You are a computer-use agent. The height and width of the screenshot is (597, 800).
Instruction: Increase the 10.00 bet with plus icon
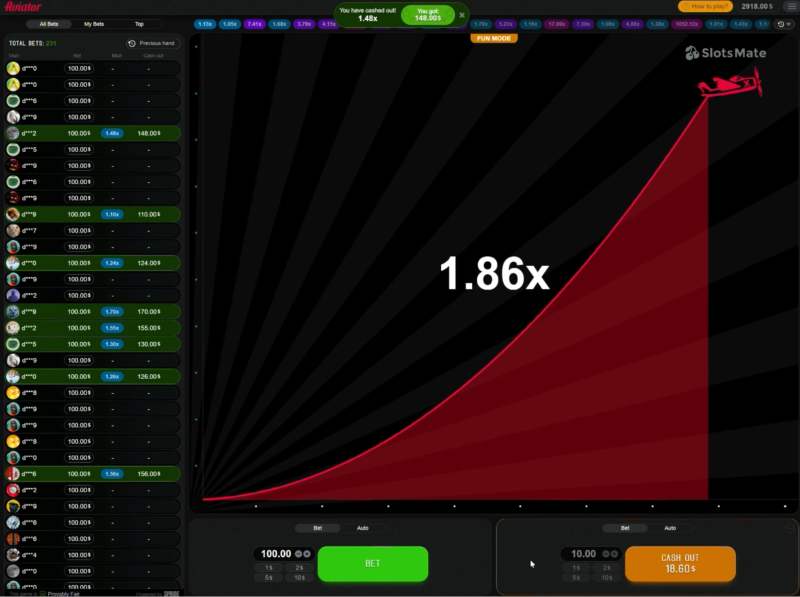coord(613,554)
